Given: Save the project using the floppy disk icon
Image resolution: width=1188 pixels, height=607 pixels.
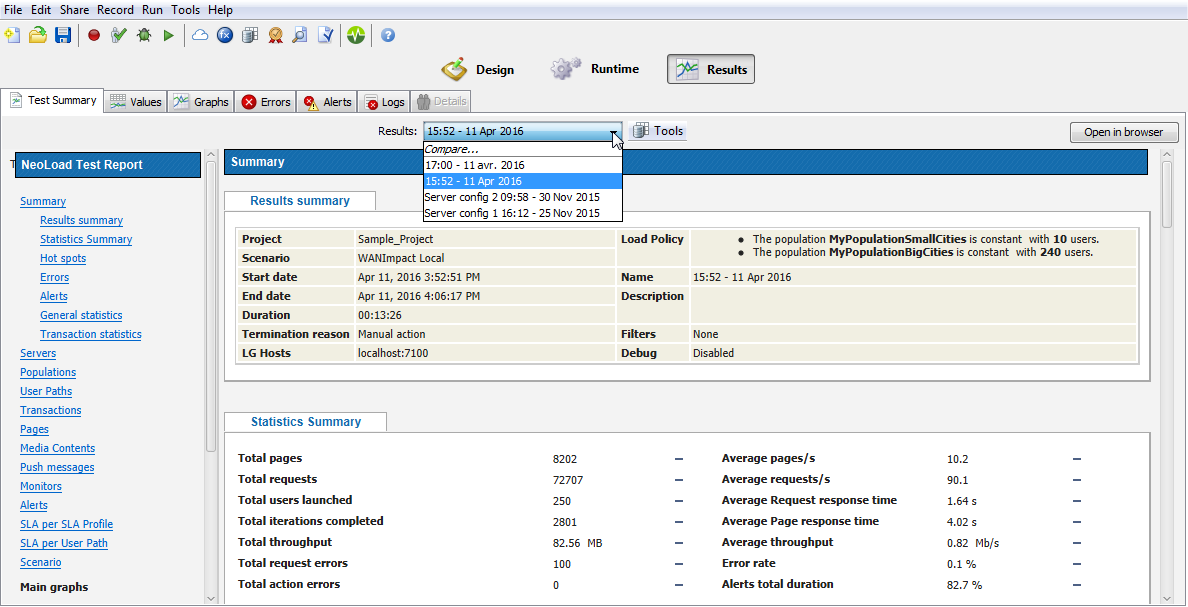Looking at the screenshot, I should click(x=62, y=35).
